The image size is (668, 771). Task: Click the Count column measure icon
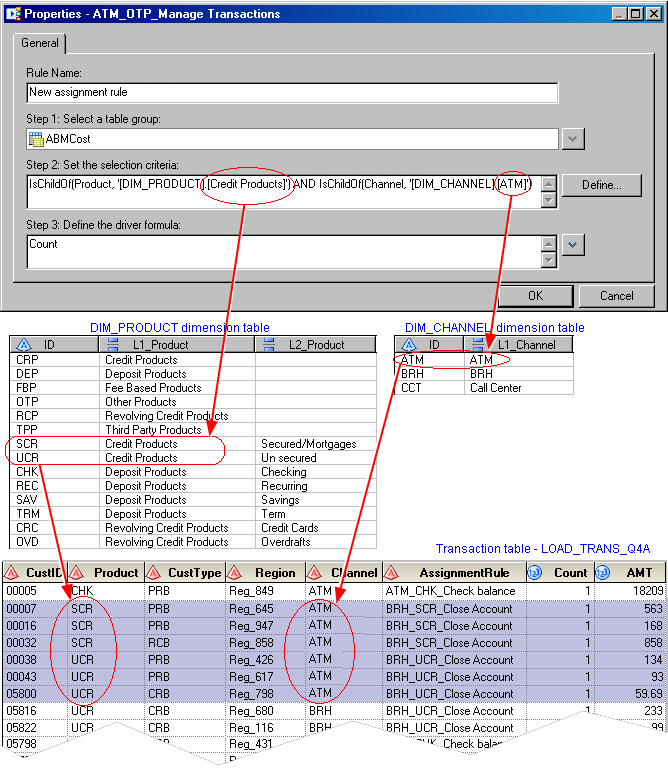534,573
